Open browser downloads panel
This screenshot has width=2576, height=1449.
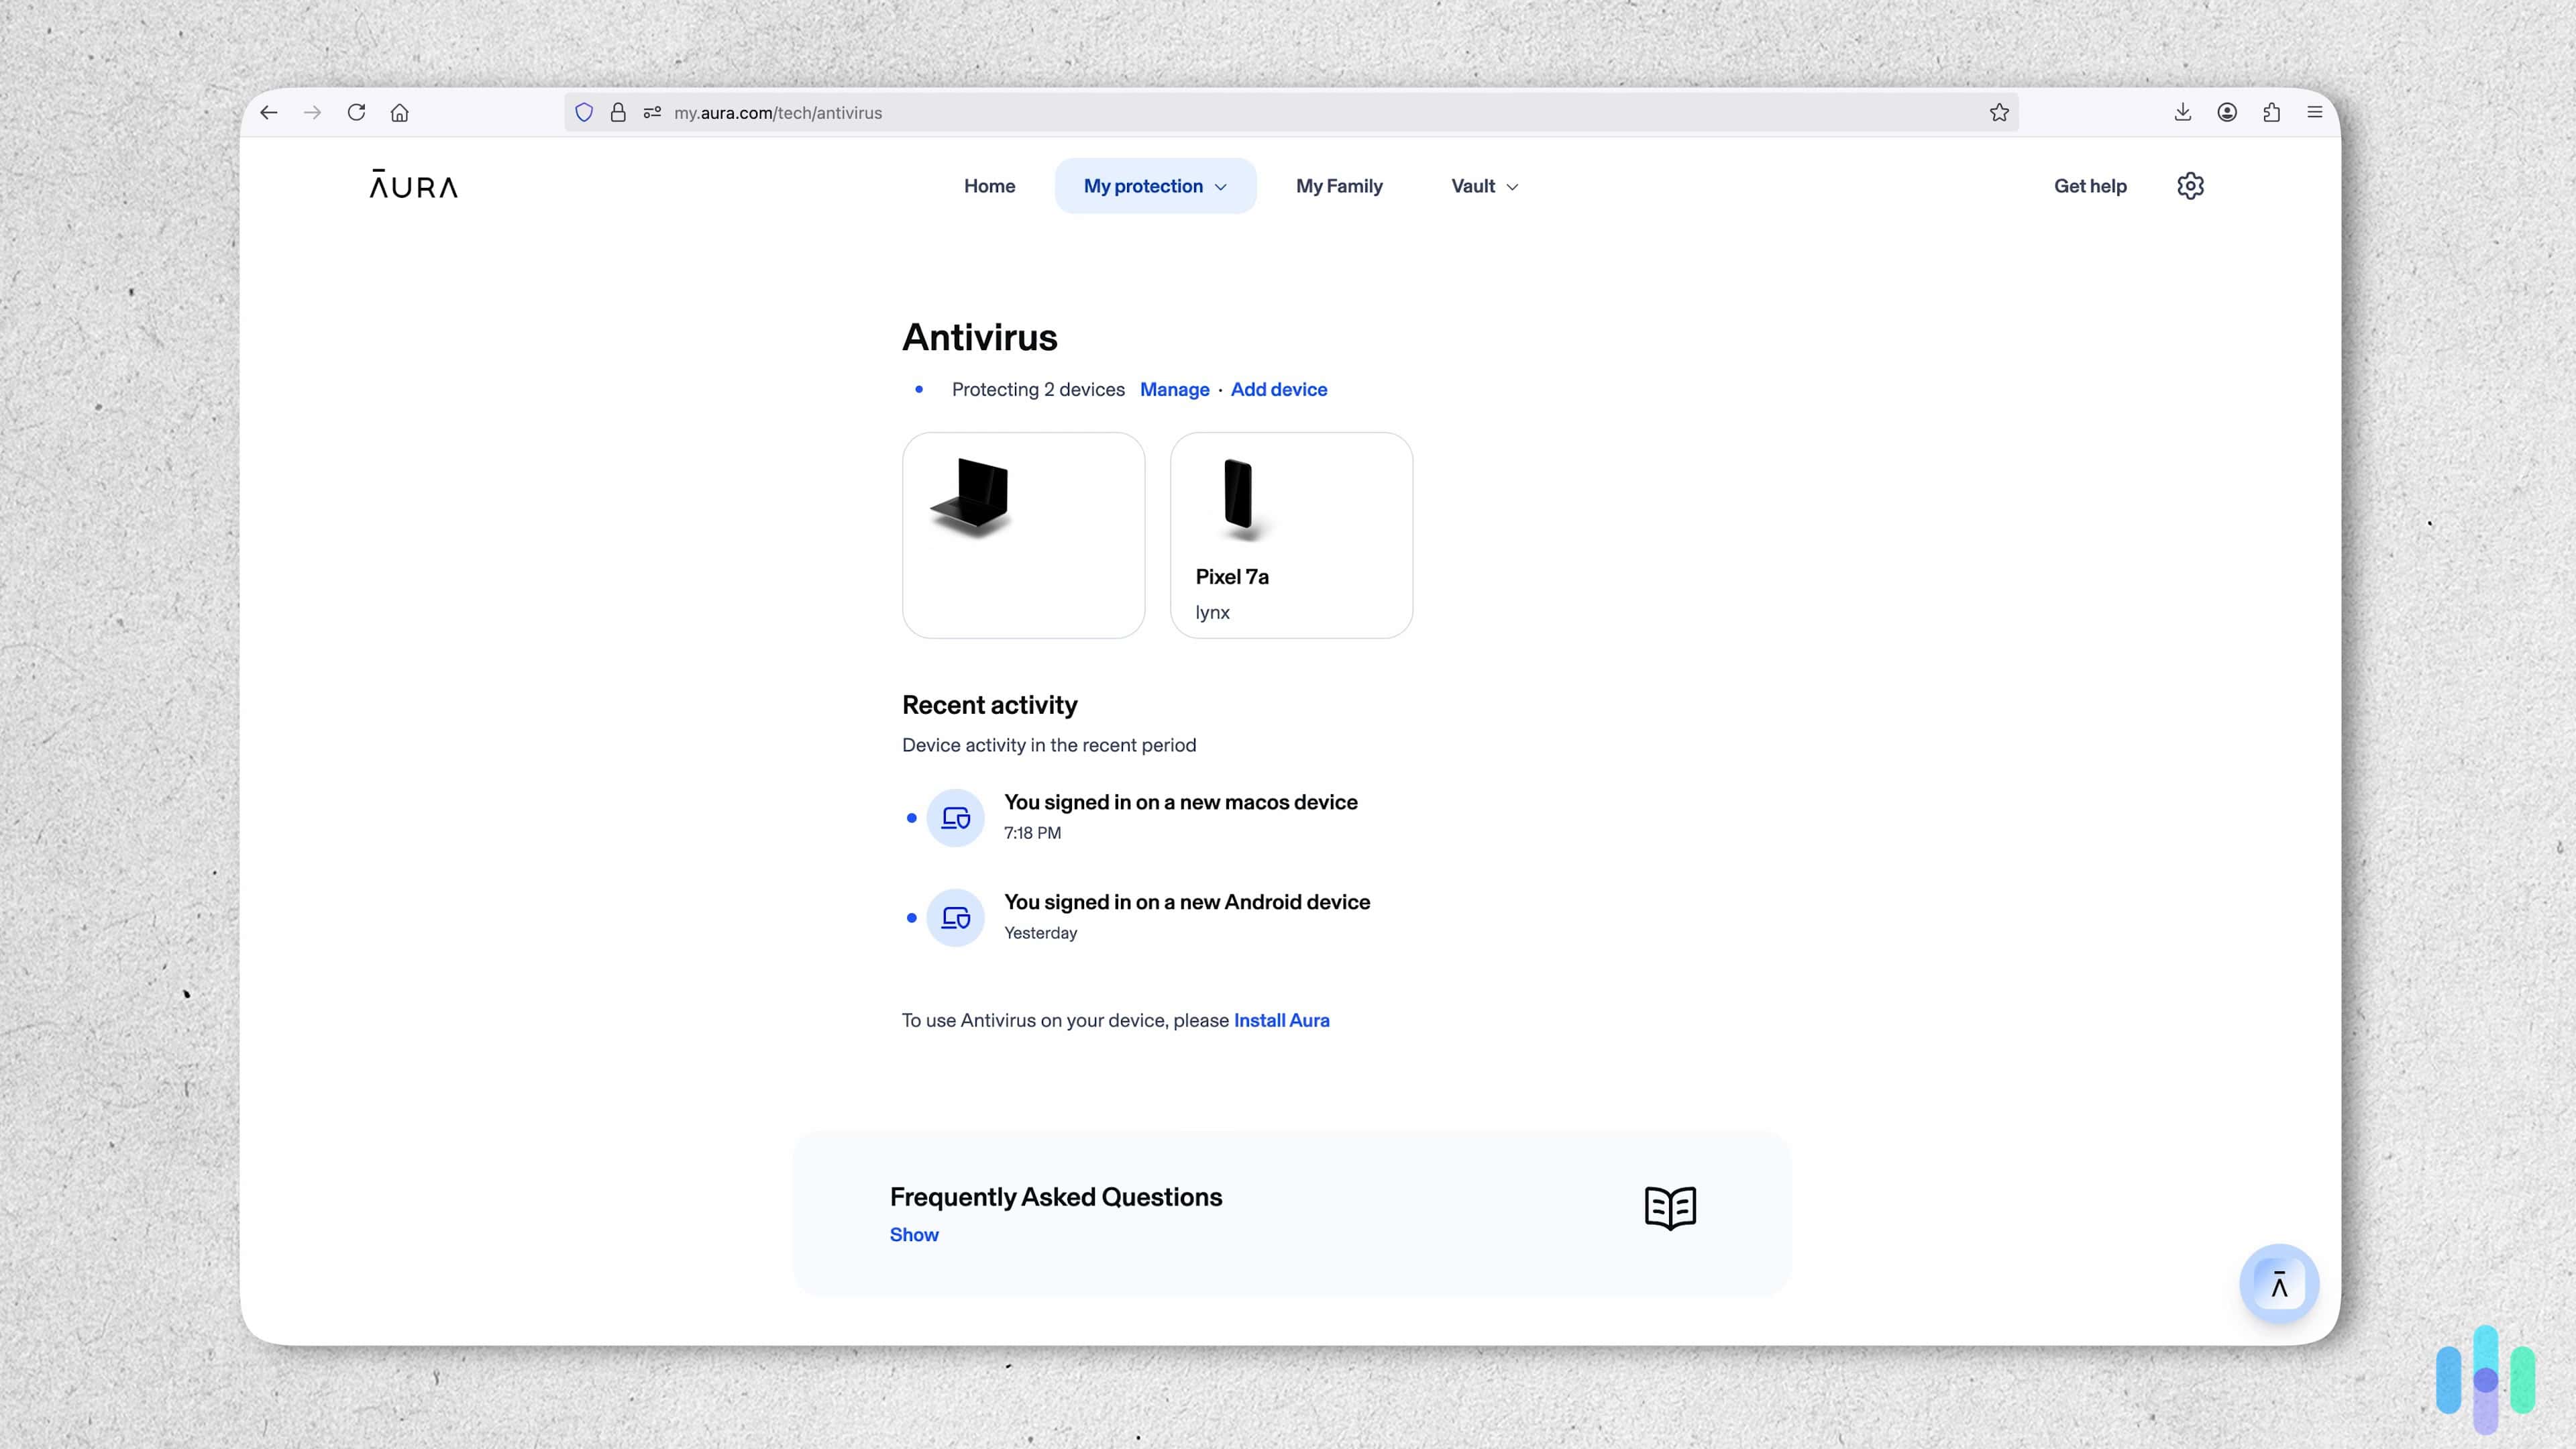pos(2182,113)
